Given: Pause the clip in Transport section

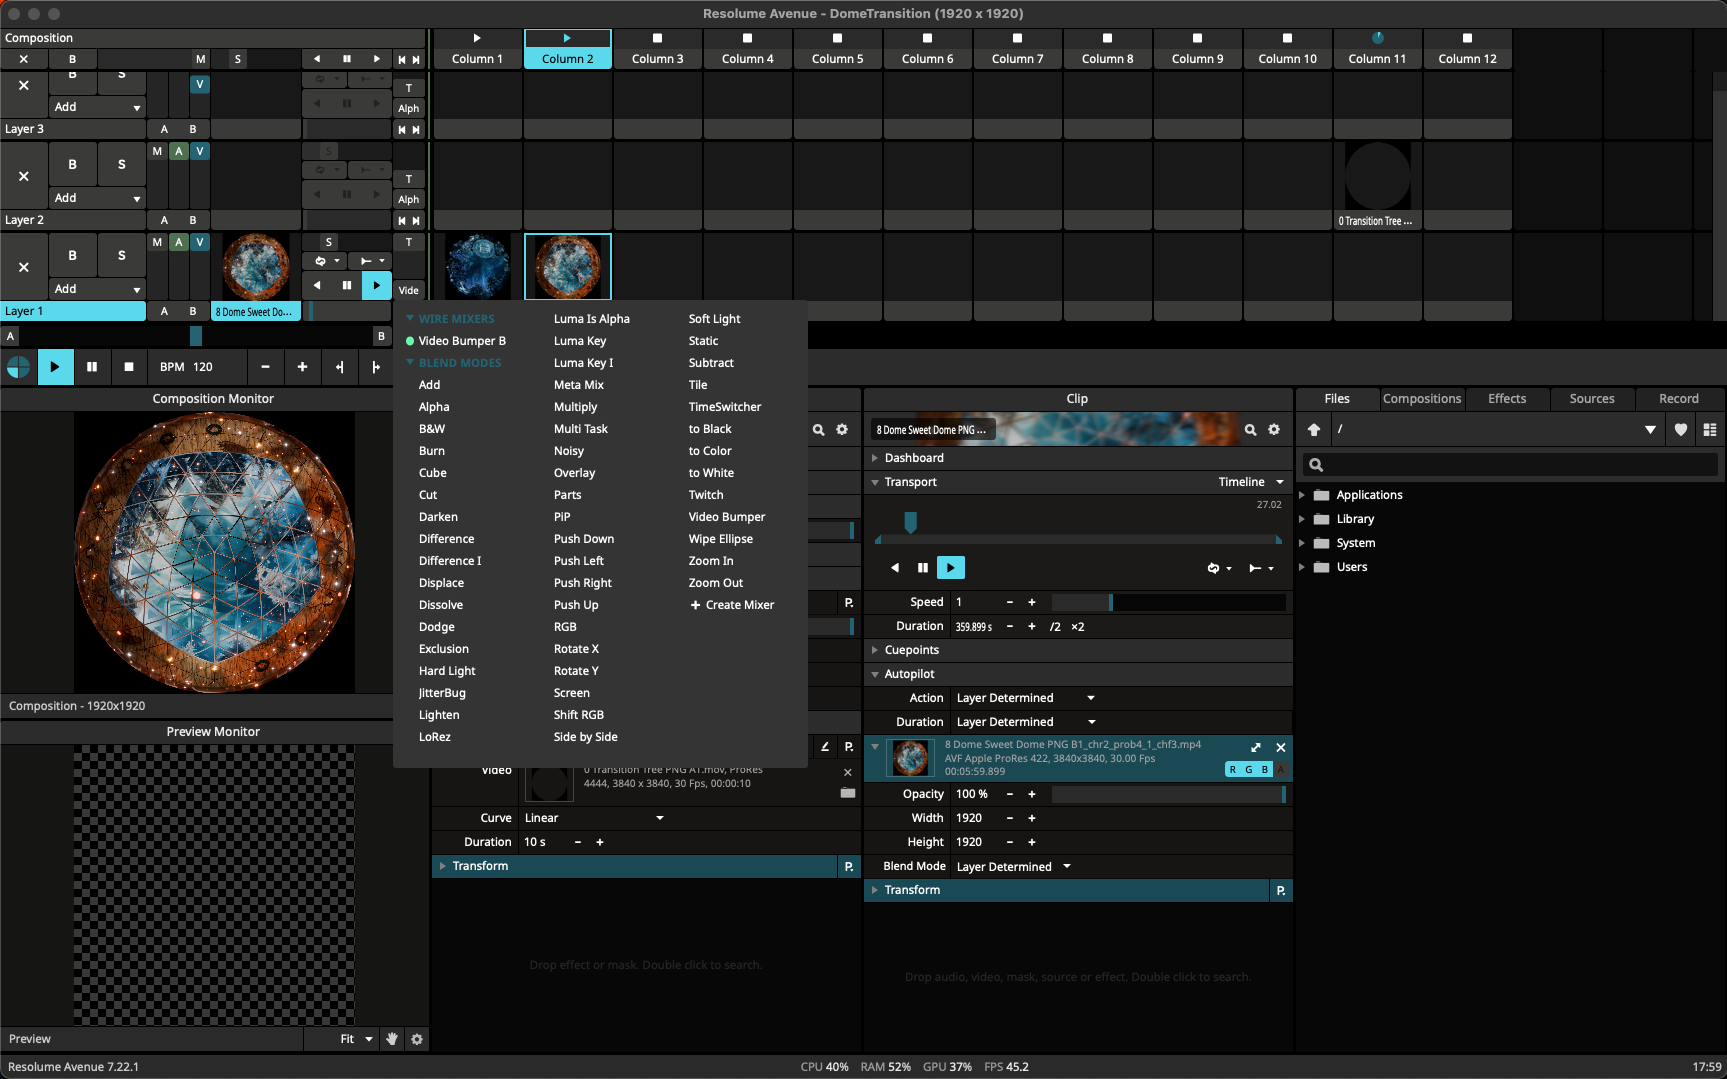Looking at the screenshot, I should coord(922,568).
